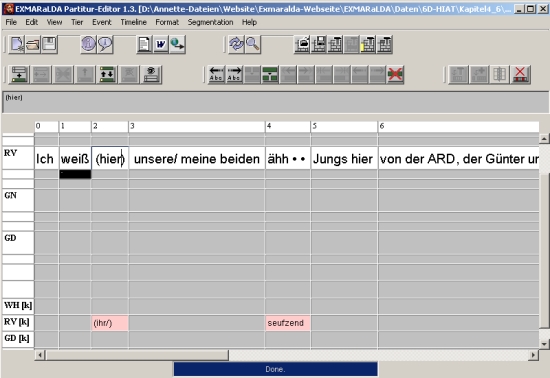Select the 'weiß' event cell
This screenshot has width=550, height=378.
coord(75,158)
